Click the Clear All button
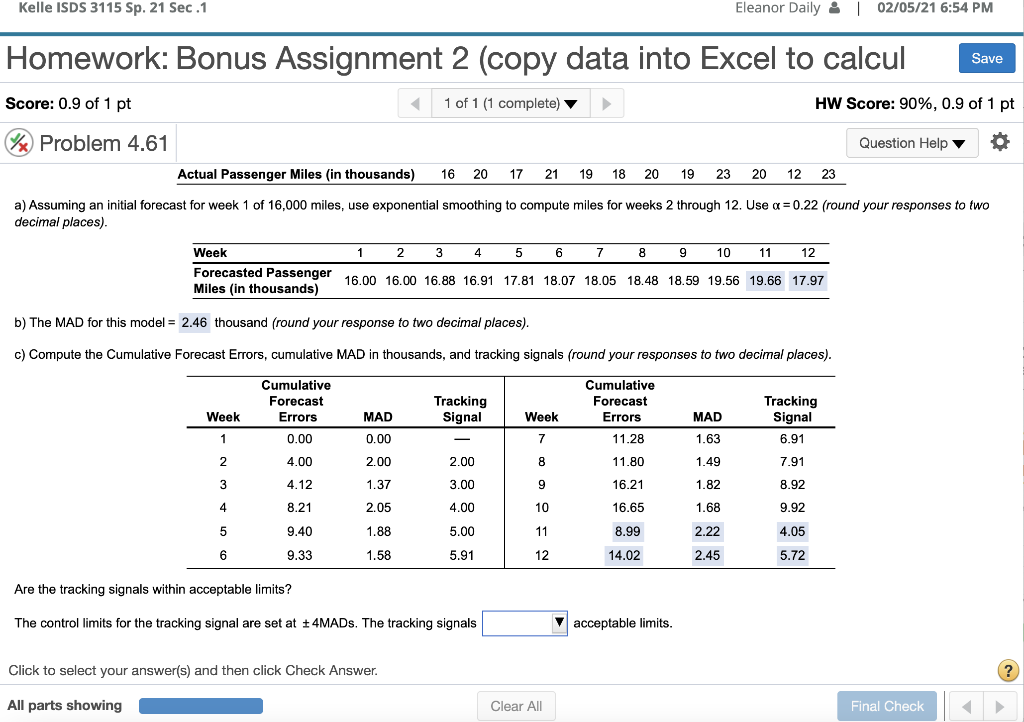1024x722 pixels. (x=516, y=706)
